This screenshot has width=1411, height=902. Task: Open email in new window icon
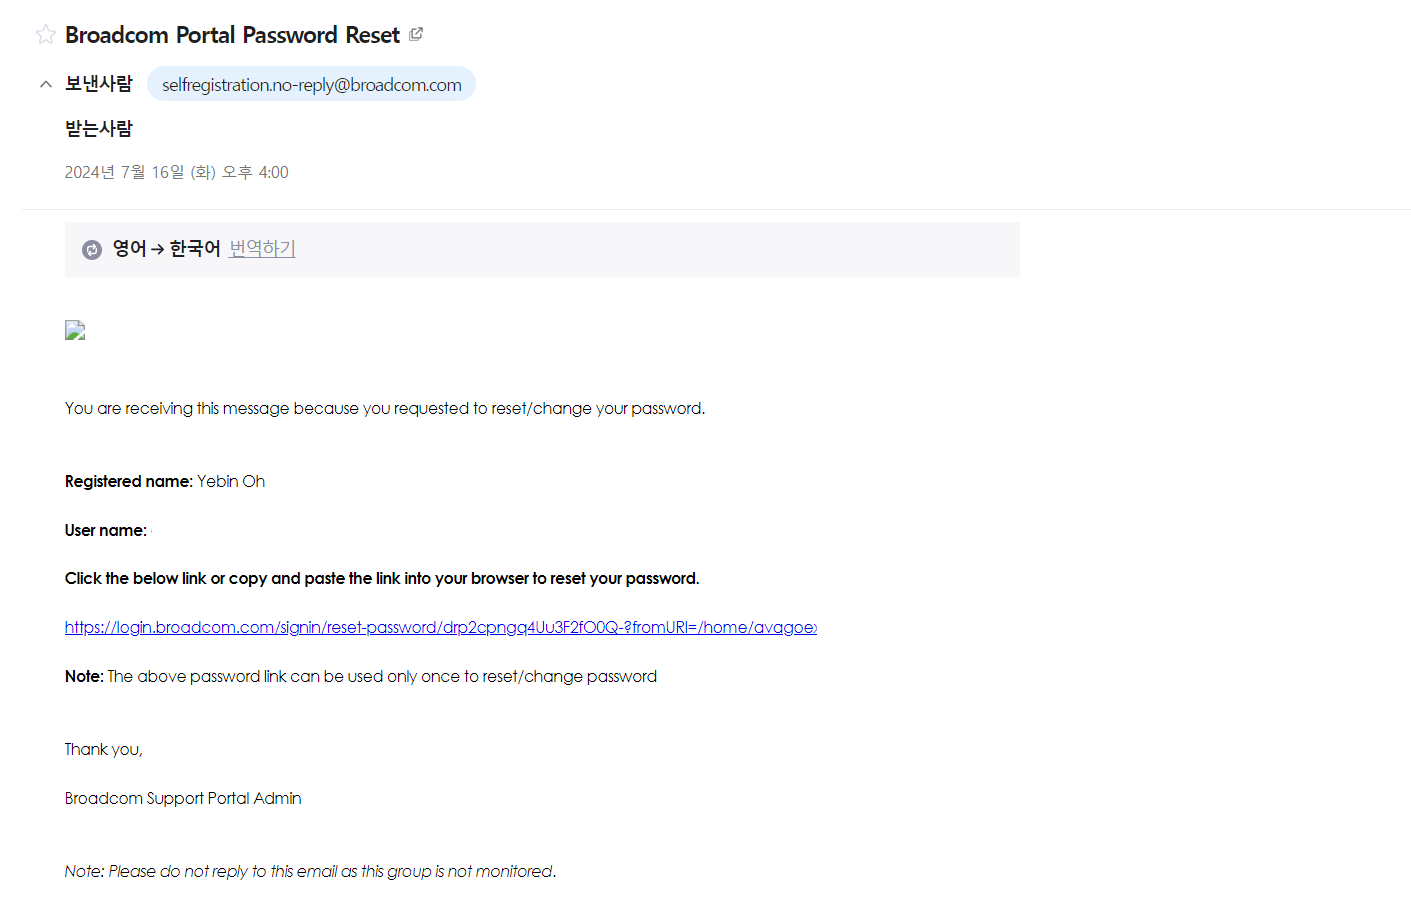[x=416, y=34]
